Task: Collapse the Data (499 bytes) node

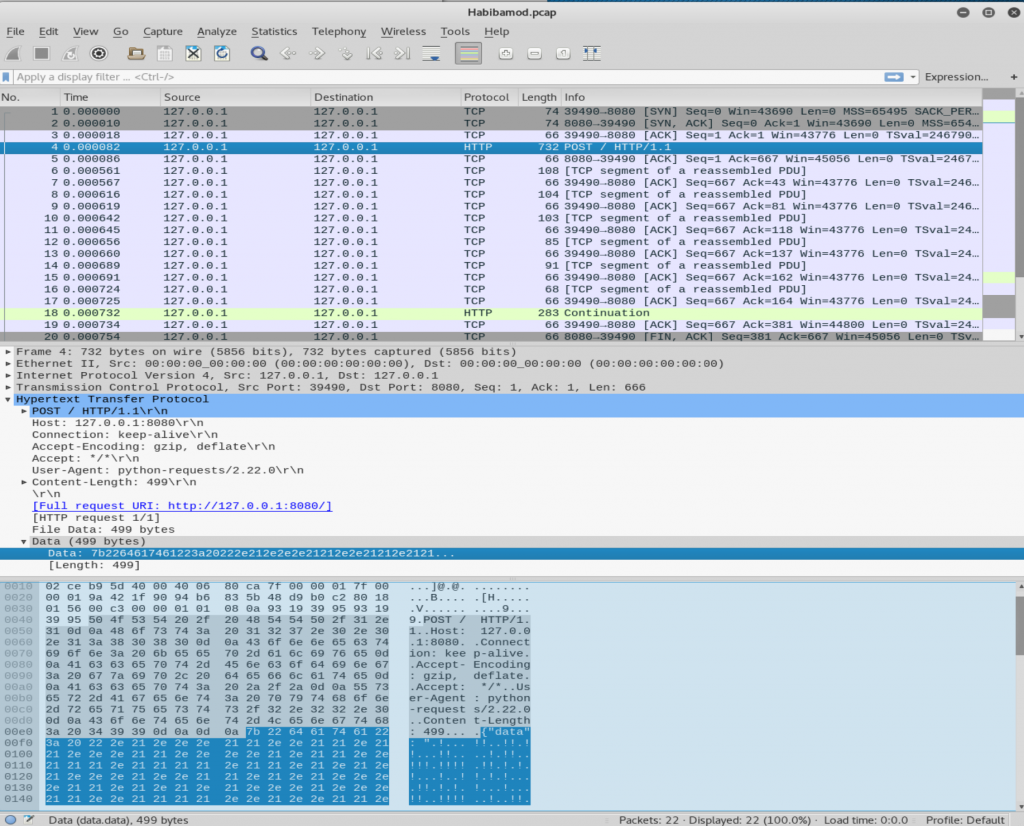Action: (x=24, y=541)
